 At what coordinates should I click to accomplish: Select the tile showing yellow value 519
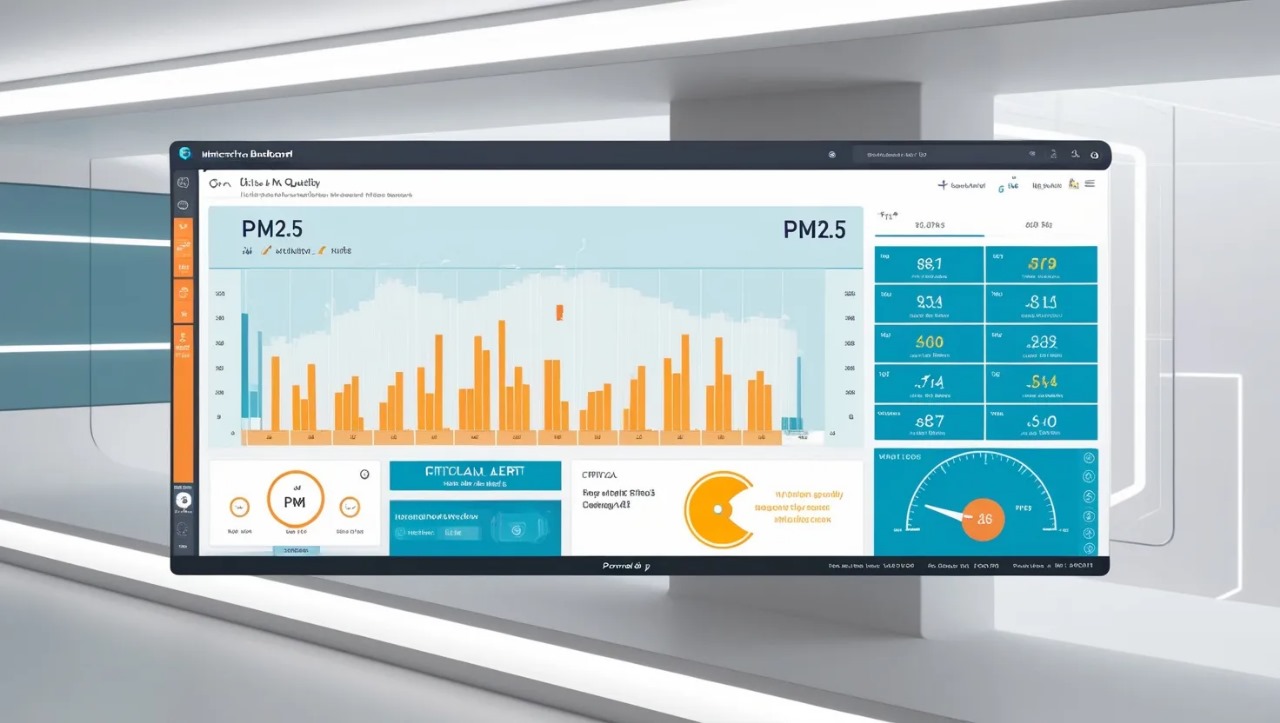[x=1041, y=264]
